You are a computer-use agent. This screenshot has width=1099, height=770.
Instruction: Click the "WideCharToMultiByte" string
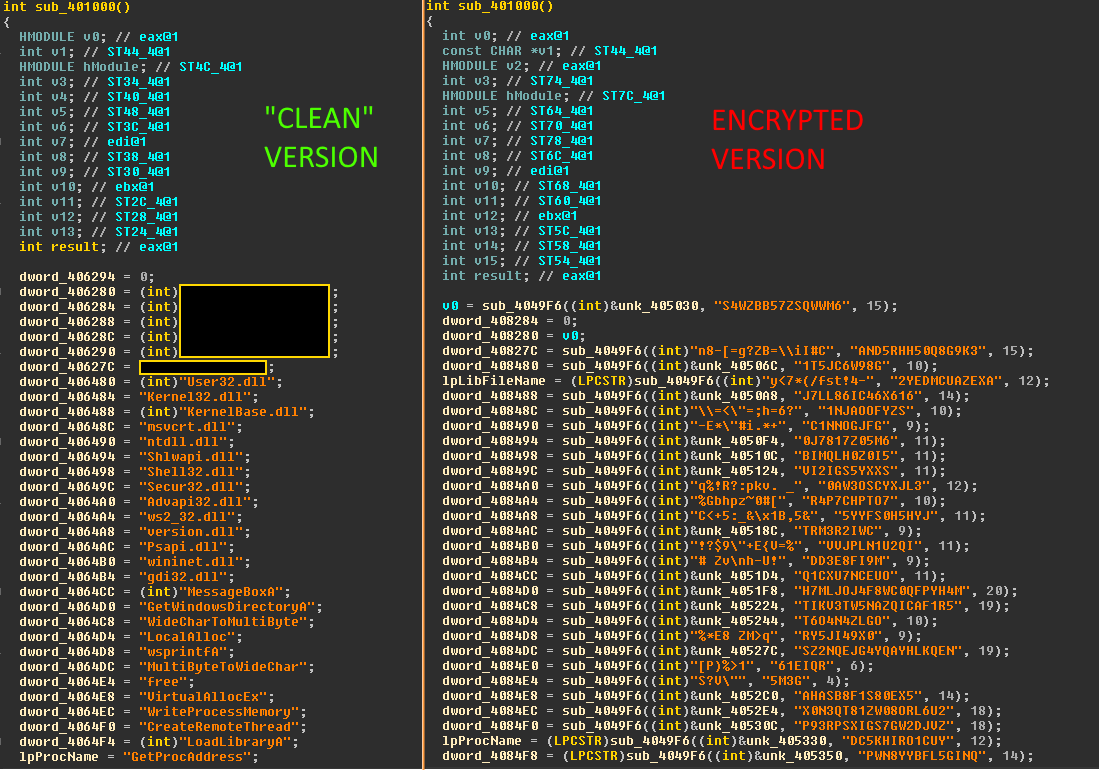pyautogui.click(x=223, y=621)
